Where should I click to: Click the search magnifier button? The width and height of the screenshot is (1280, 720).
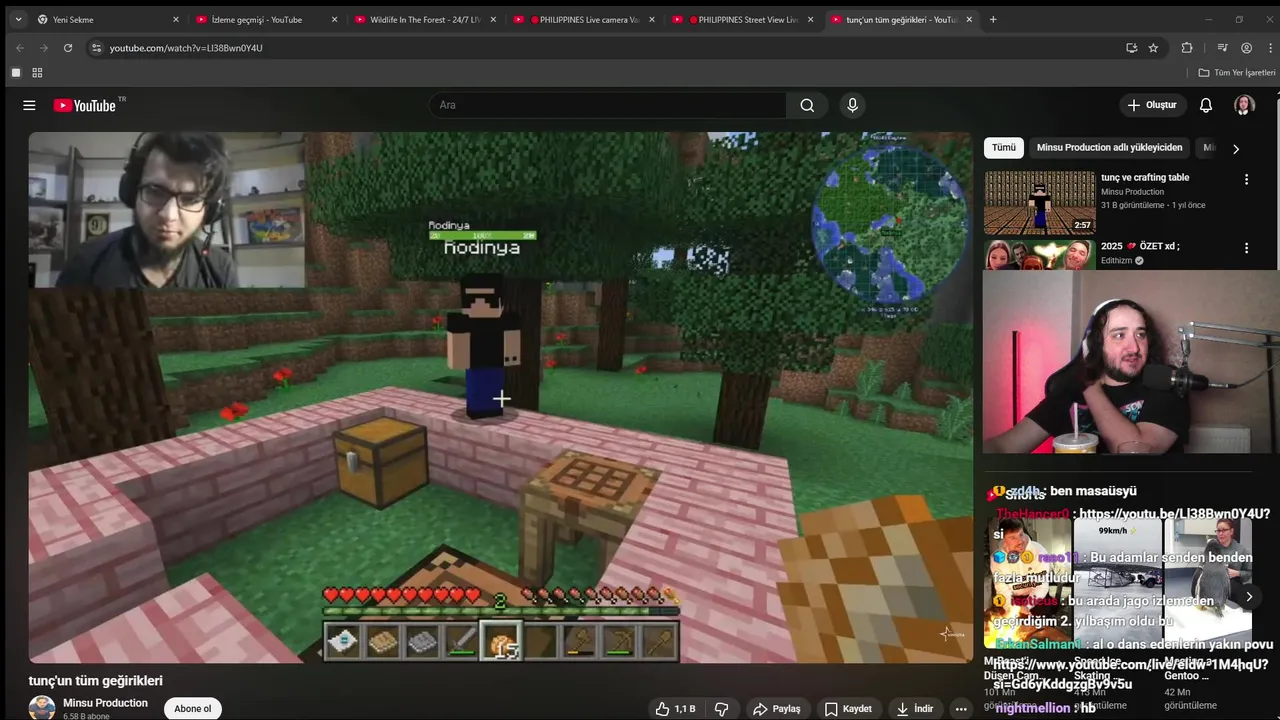(x=807, y=105)
